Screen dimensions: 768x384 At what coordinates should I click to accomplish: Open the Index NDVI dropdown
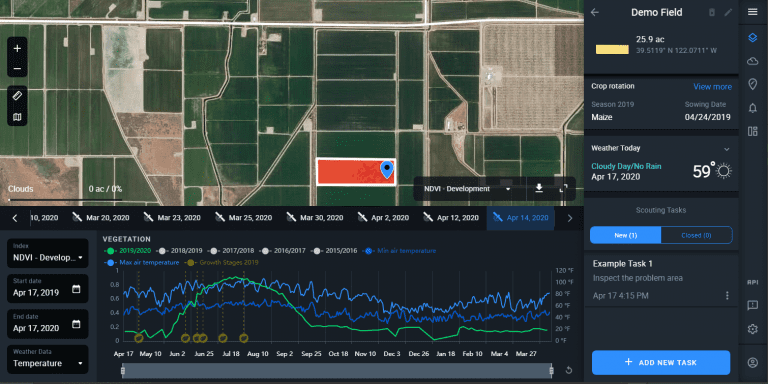click(x=48, y=253)
